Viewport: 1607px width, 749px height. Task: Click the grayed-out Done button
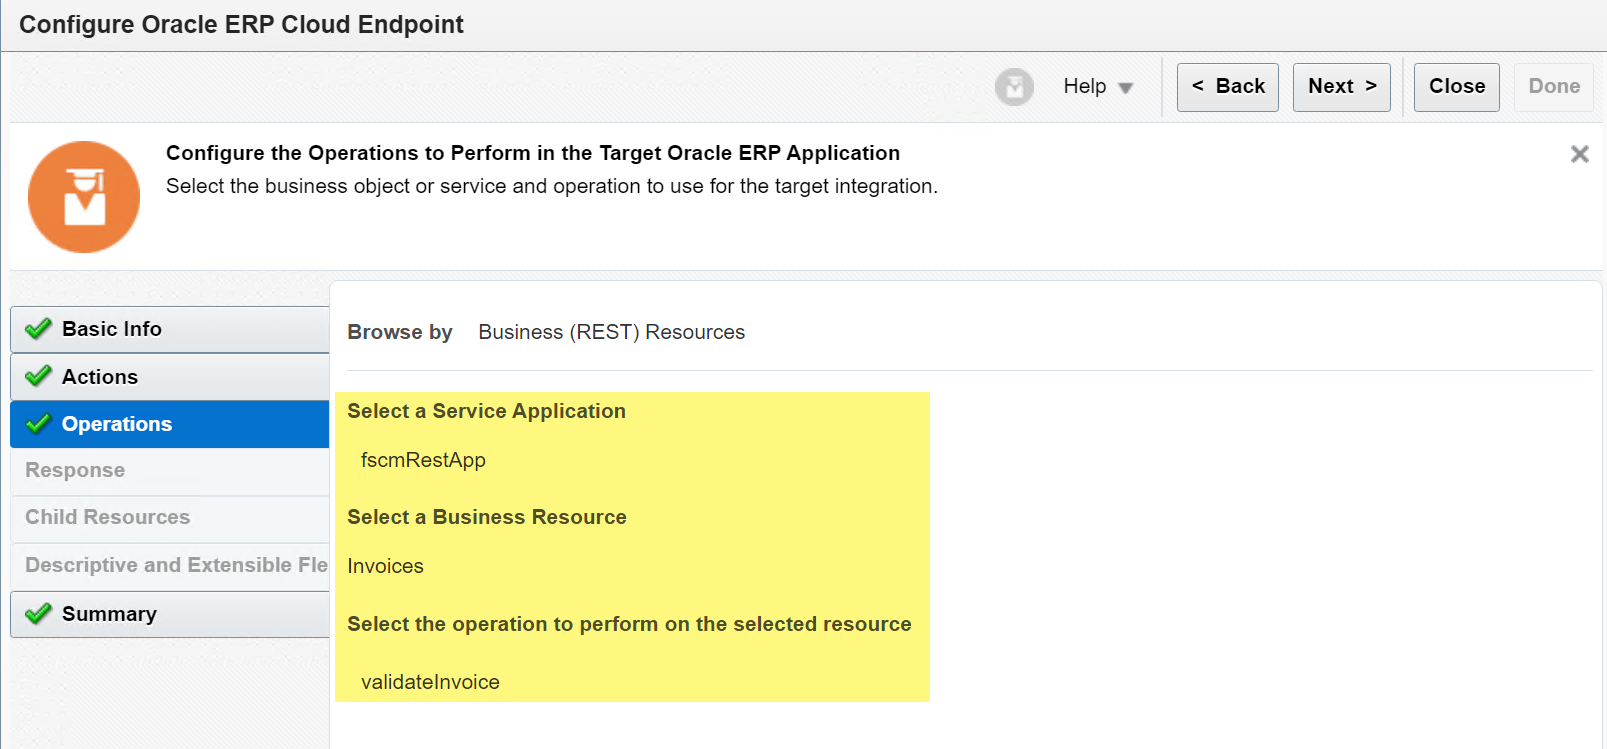1553,87
